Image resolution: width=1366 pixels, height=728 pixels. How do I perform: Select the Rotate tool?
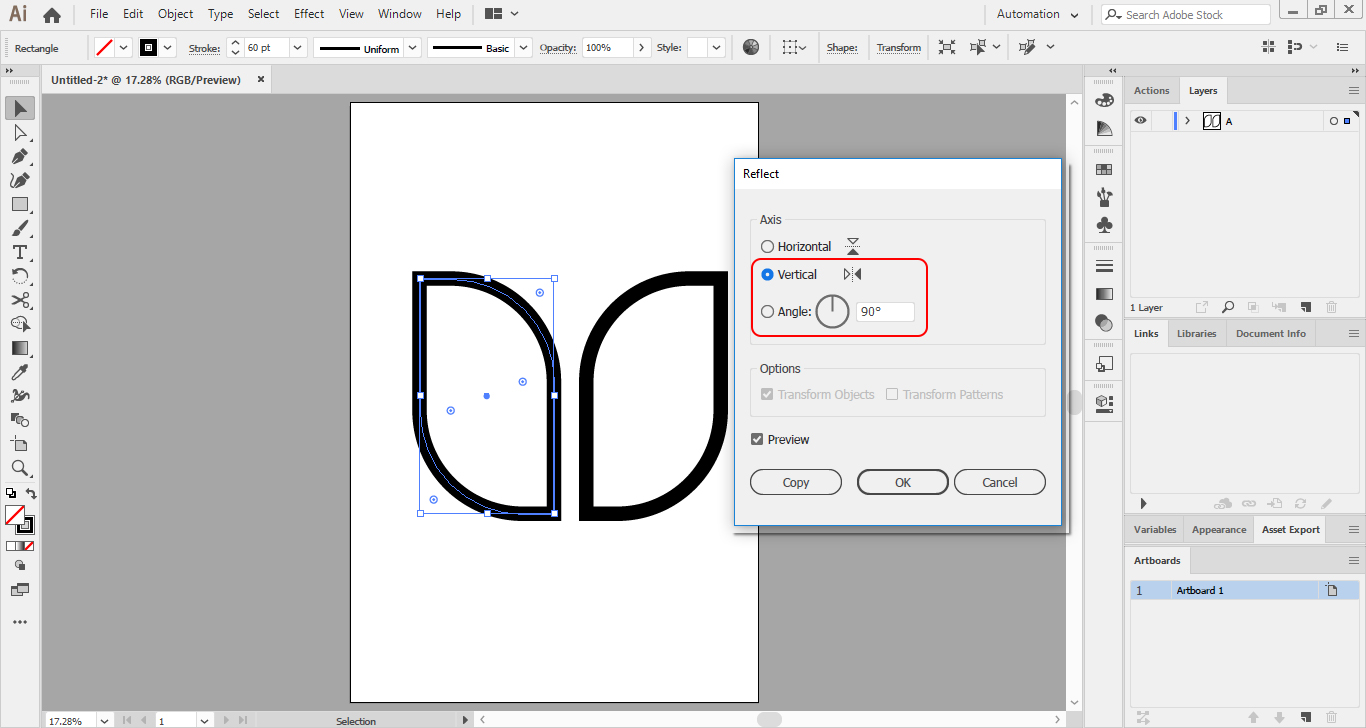(19, 277)
